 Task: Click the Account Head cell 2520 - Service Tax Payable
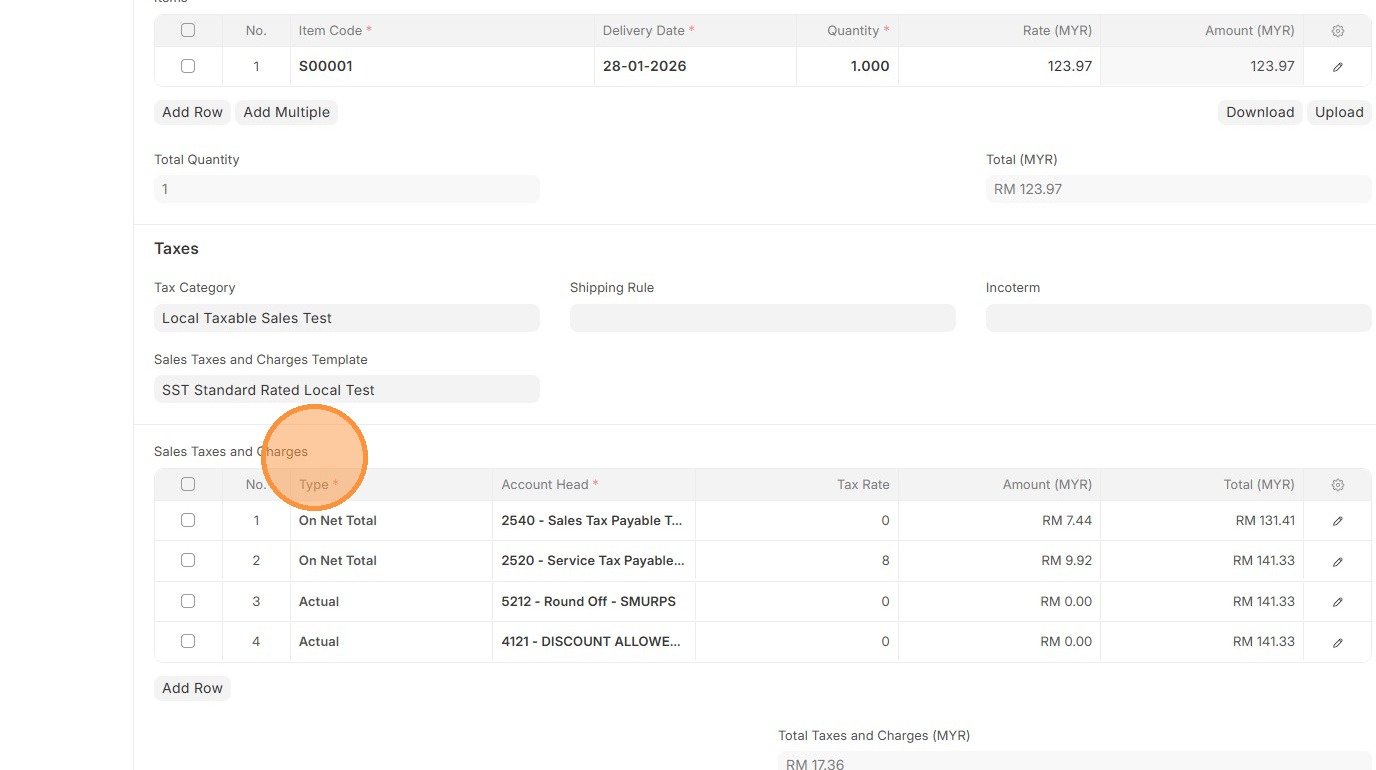click(594, 560)
